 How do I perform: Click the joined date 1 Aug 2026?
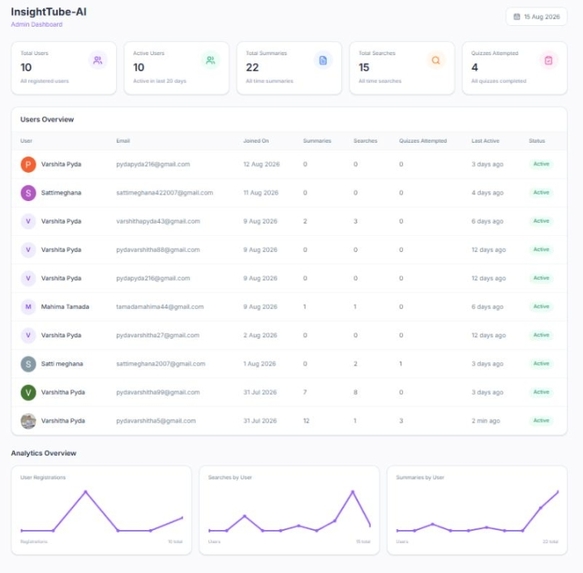[260, 364]
